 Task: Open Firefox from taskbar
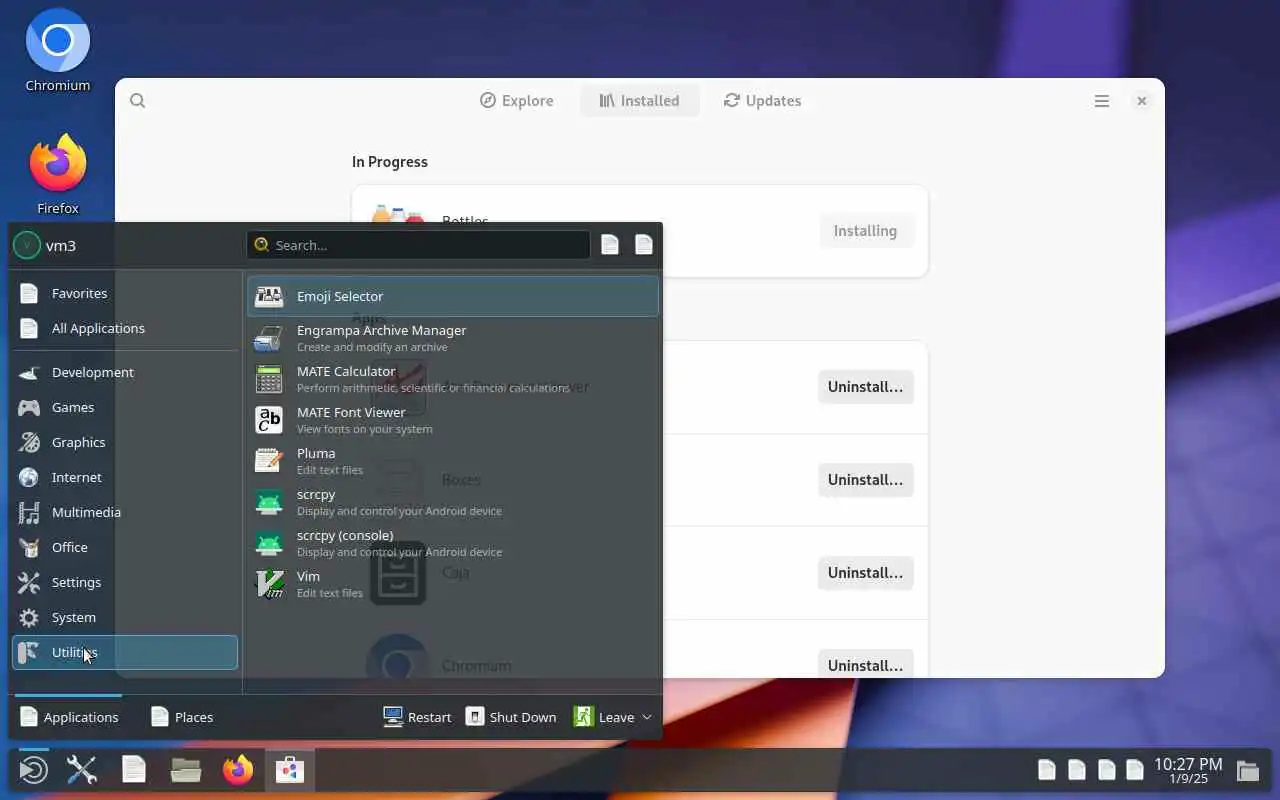[x=238, y=770]
